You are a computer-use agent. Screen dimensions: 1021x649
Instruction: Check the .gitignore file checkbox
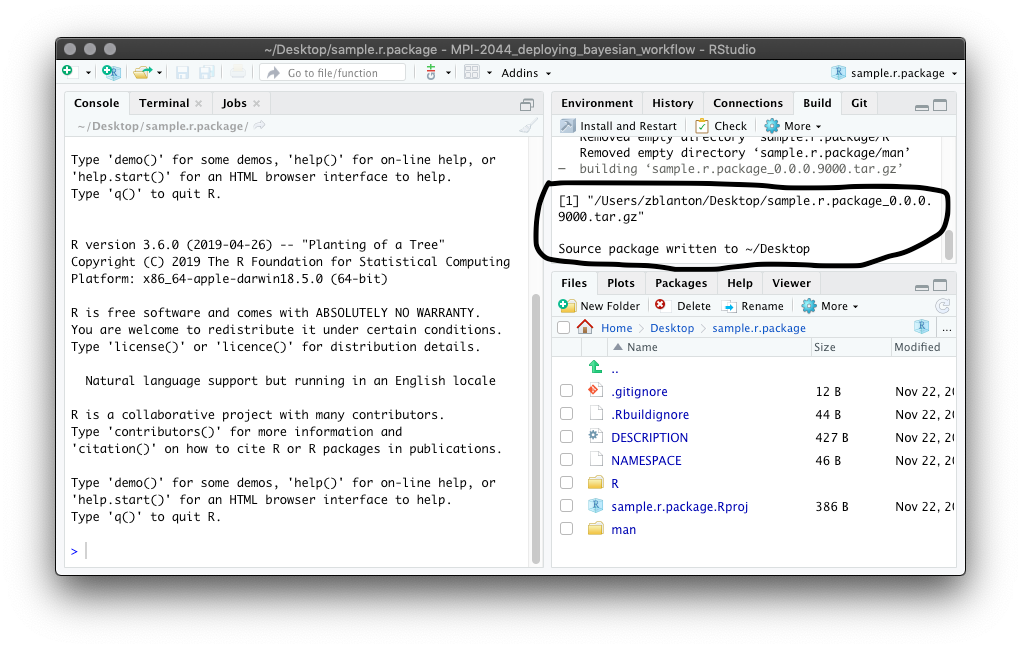point(566,391)
